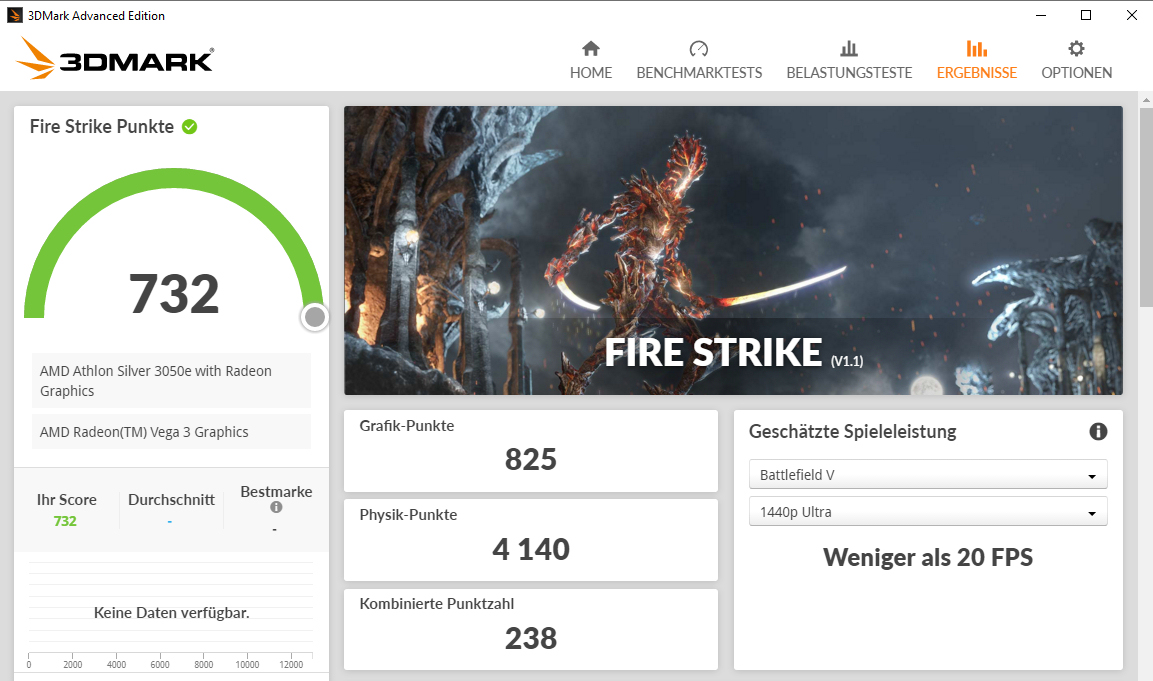Click AMD Athlon Silver 3050e CPU label
The width and height of the screenshot is (1153, 681).
[x=171, y=381]
